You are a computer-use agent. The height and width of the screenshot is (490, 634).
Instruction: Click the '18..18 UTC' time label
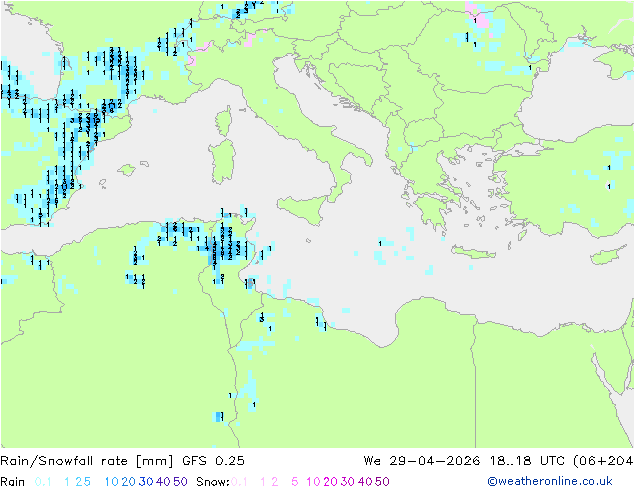[x=528, y=461]
